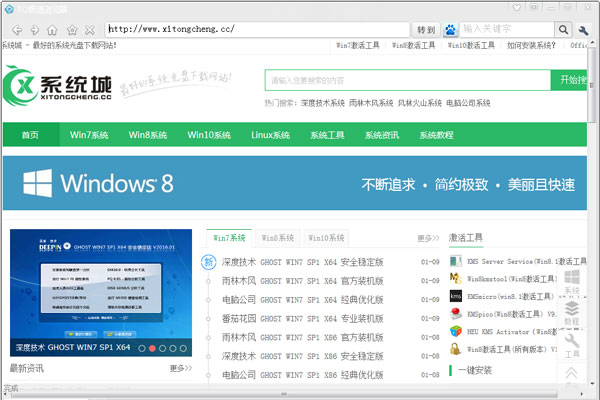Click the vertical scrollbar thumb
600x400 pixels.
click(592, 84)
